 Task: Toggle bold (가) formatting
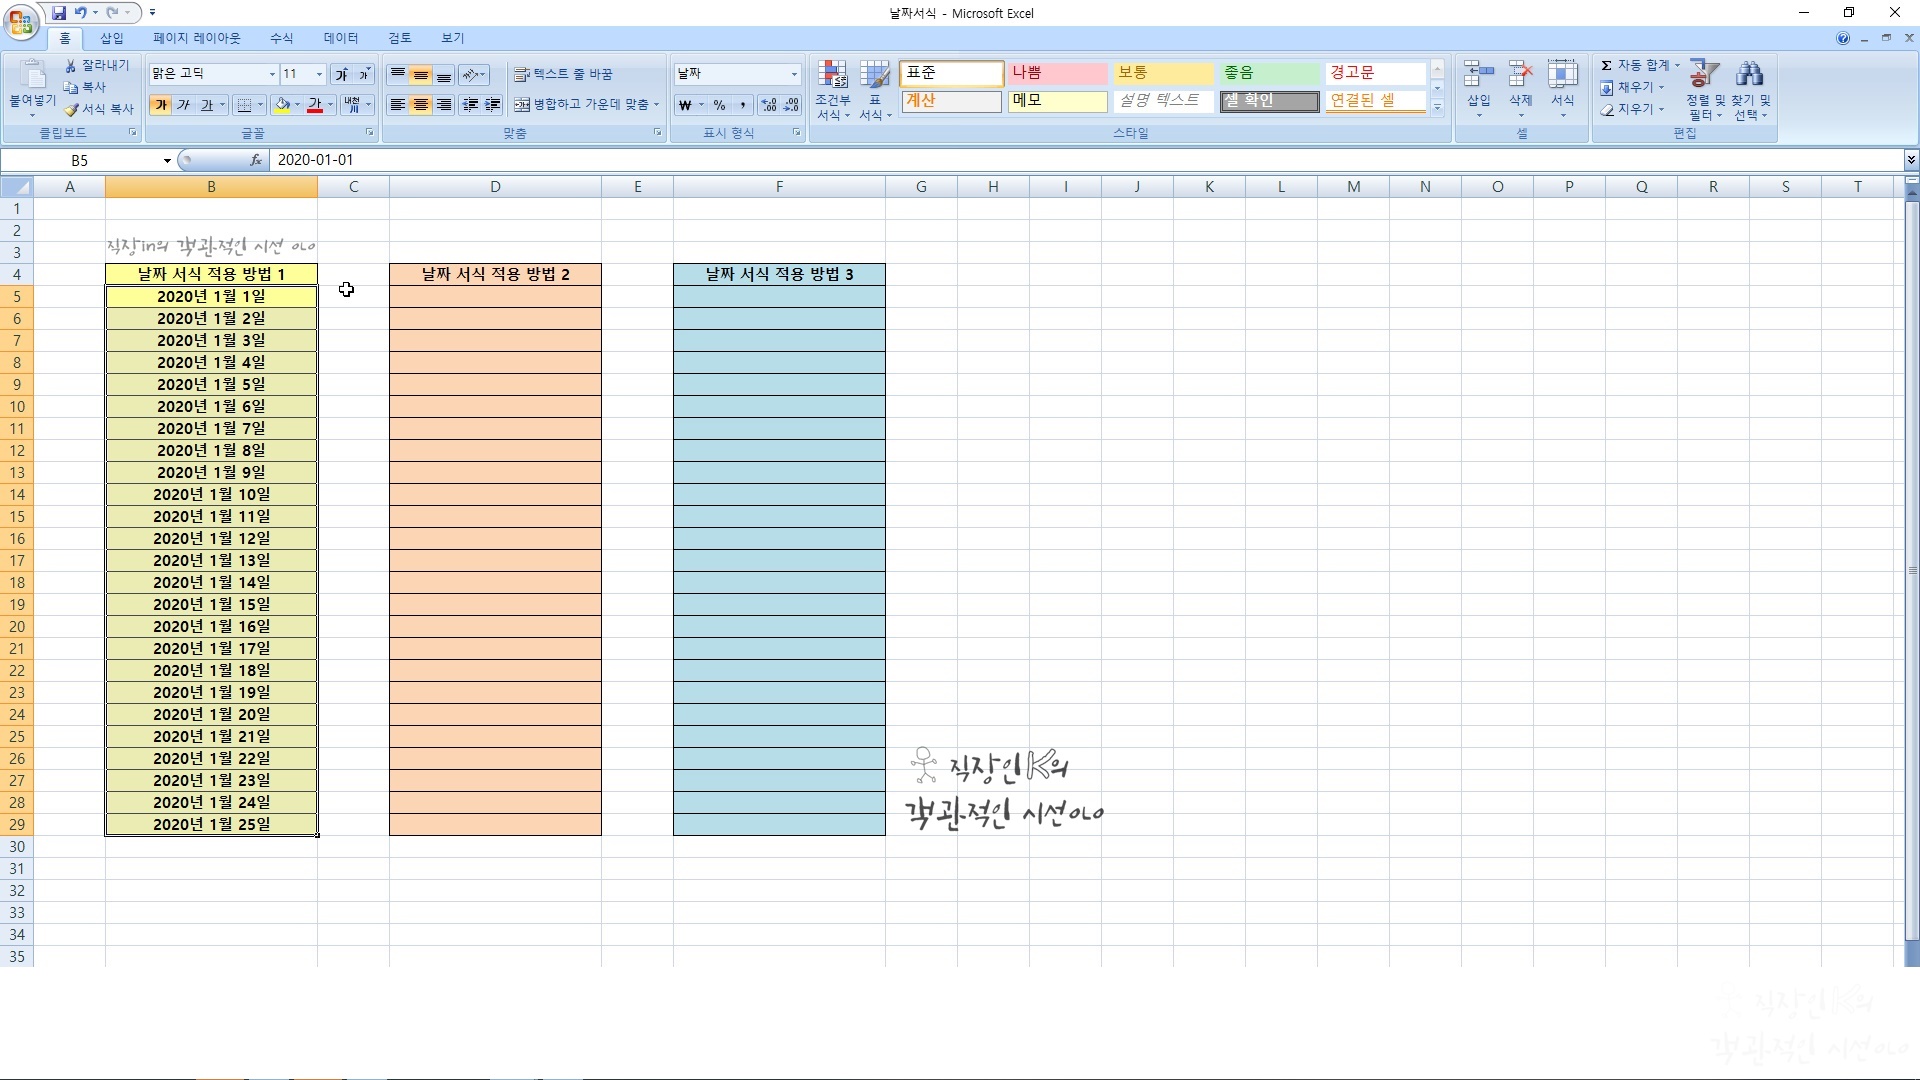coord(160,105)
